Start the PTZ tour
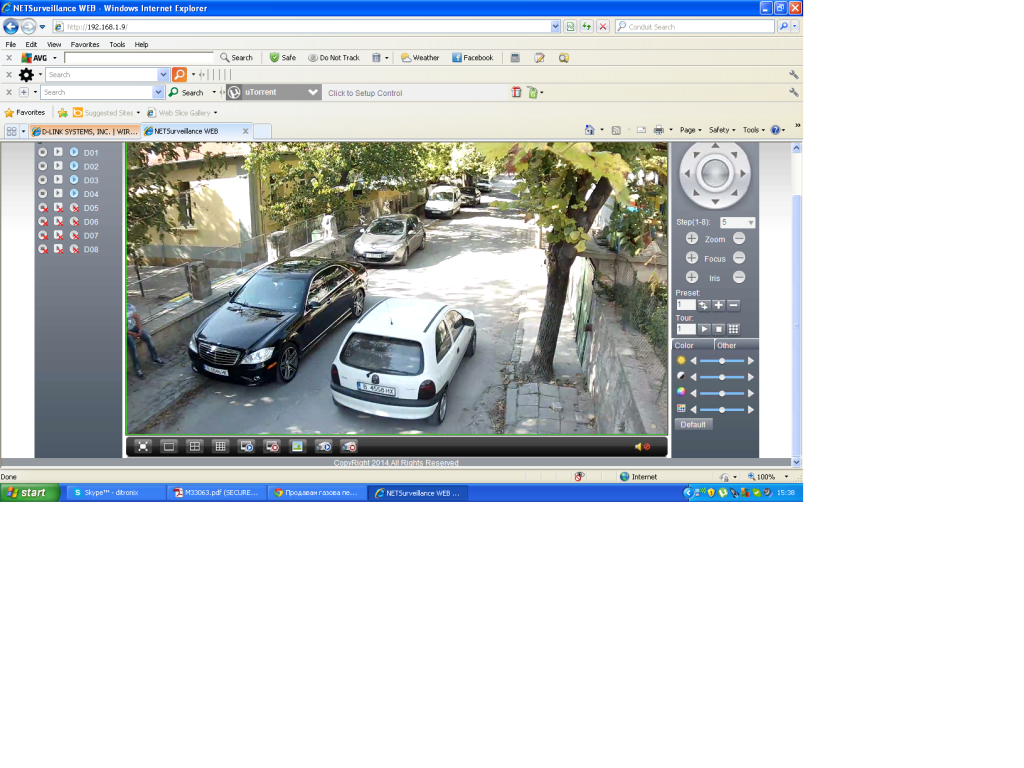Screen dimensions: 1024x768 coord(703,329)
